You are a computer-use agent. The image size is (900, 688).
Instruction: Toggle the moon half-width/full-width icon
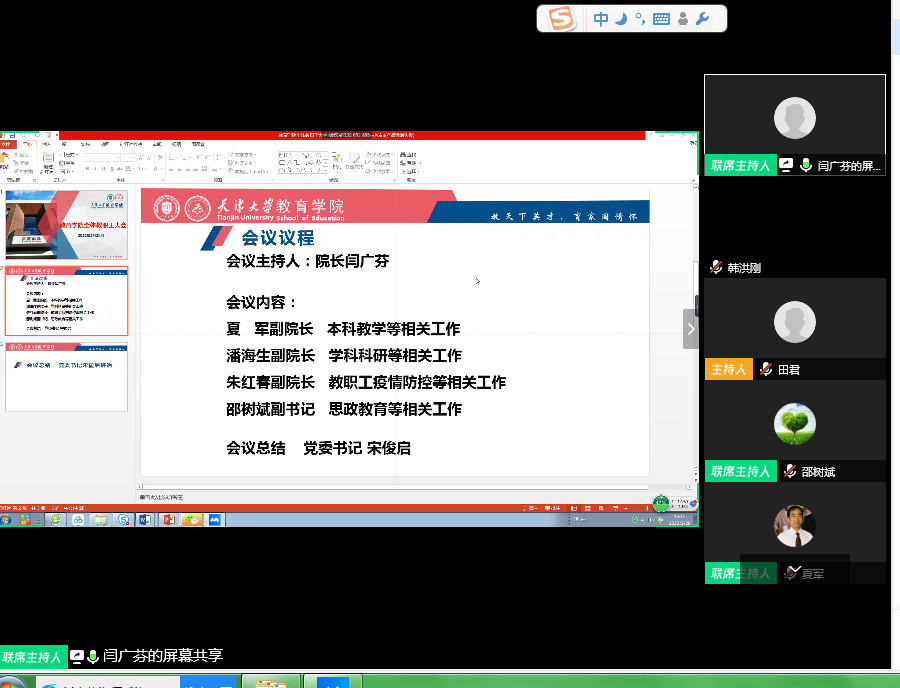(x=621, y=19)
